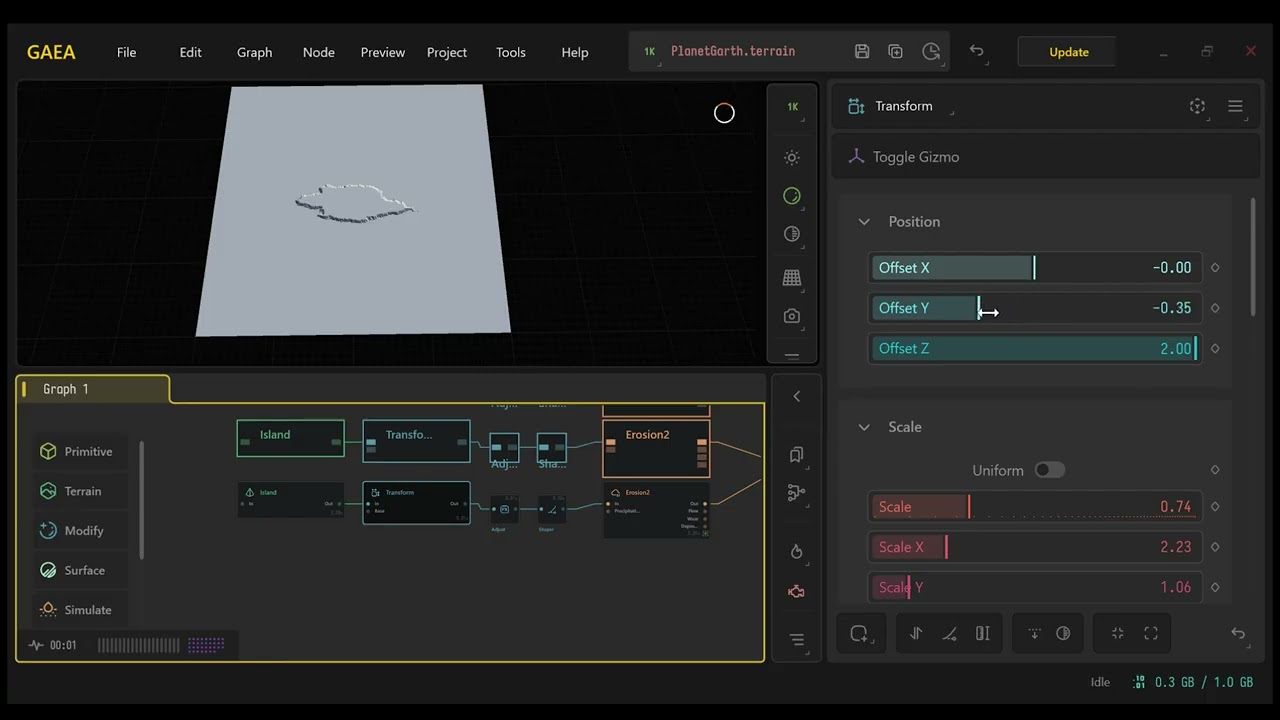
Task: Click the yellow Update button
Action: (x=1069, y=52)
